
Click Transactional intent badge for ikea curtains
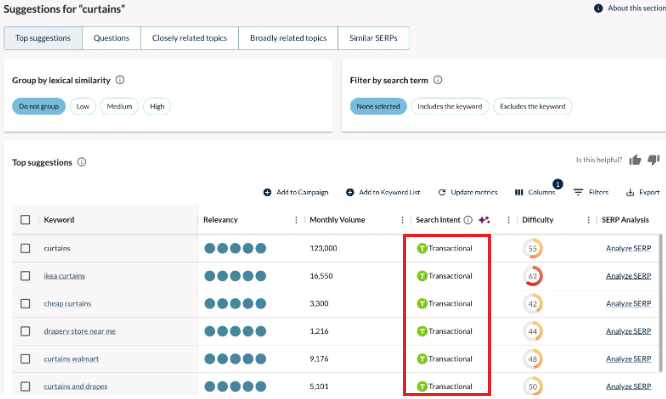[x=445, y=276]
